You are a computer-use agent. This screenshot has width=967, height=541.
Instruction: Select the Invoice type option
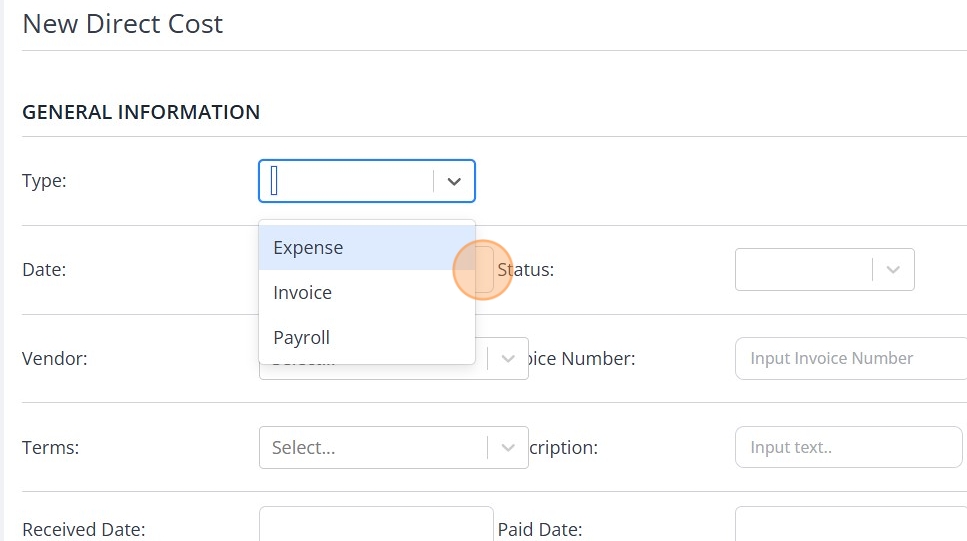[x=303, y=293]
